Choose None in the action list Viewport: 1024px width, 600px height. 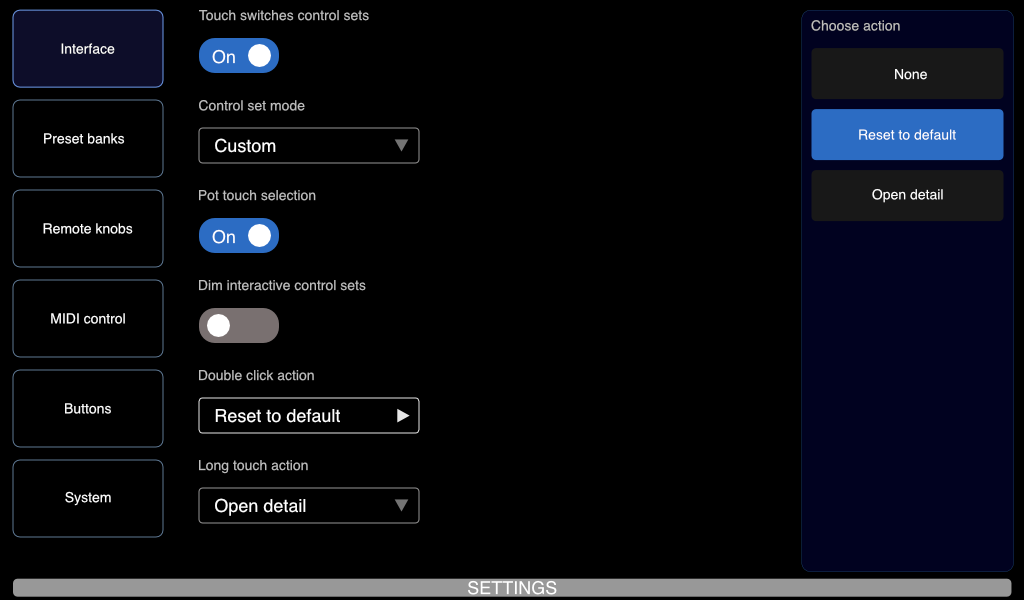(x=907, y=74)
